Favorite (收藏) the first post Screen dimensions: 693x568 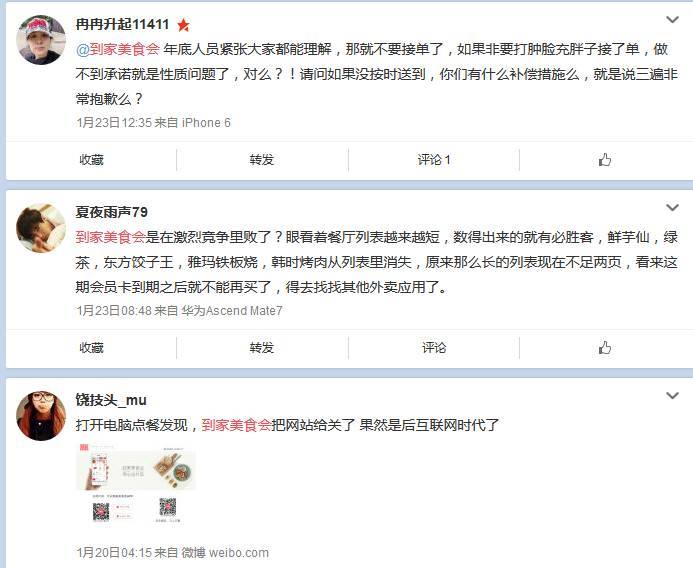91,160
